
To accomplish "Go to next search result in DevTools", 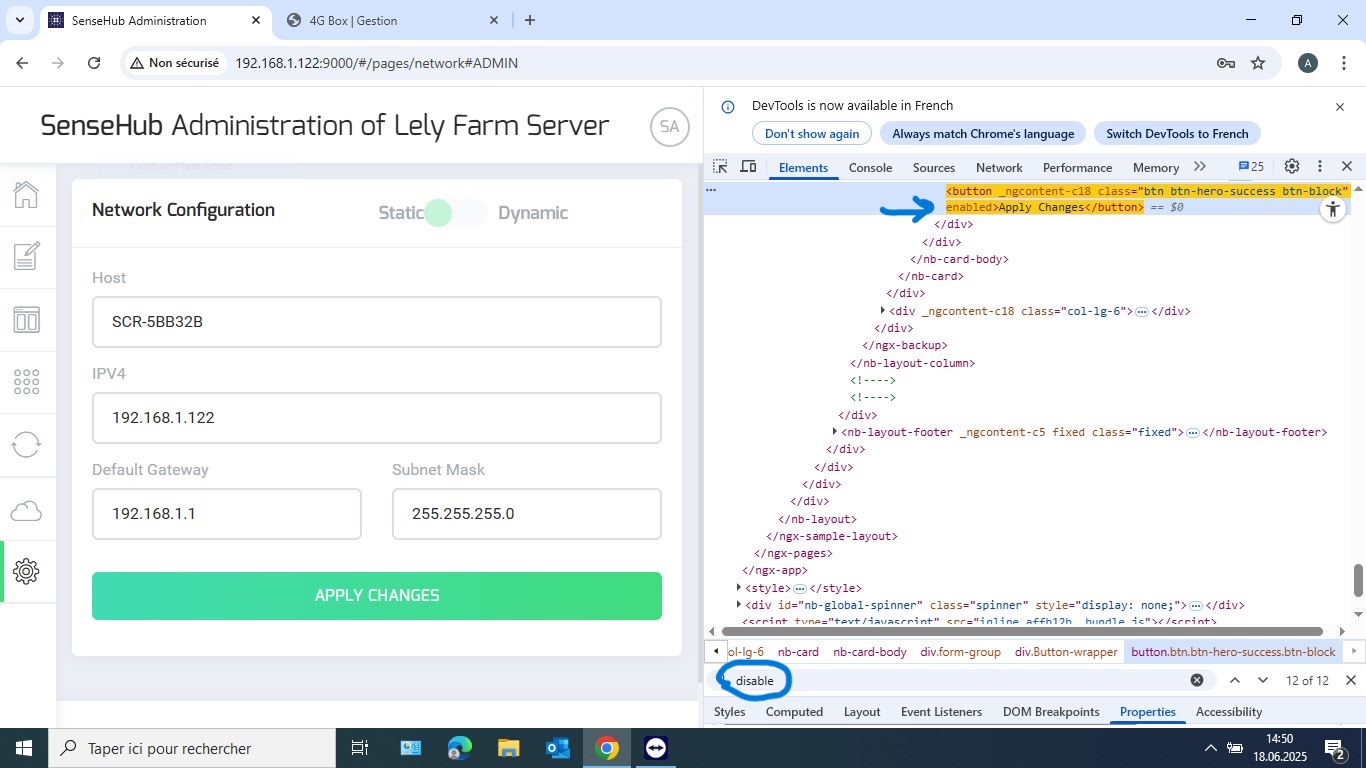I will click(1263, 680).
